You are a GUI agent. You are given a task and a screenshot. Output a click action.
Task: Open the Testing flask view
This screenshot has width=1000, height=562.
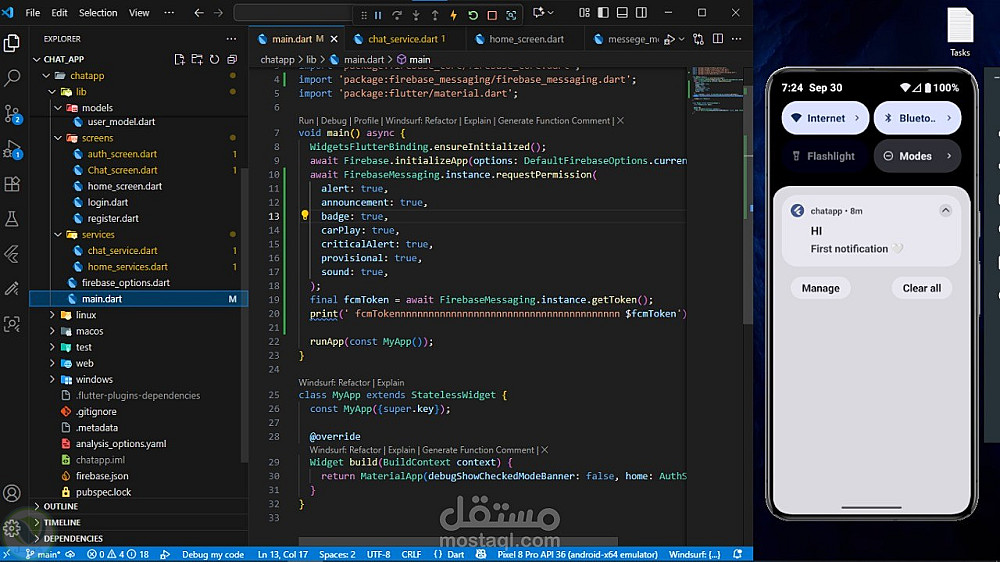click(x=12, y=219)
